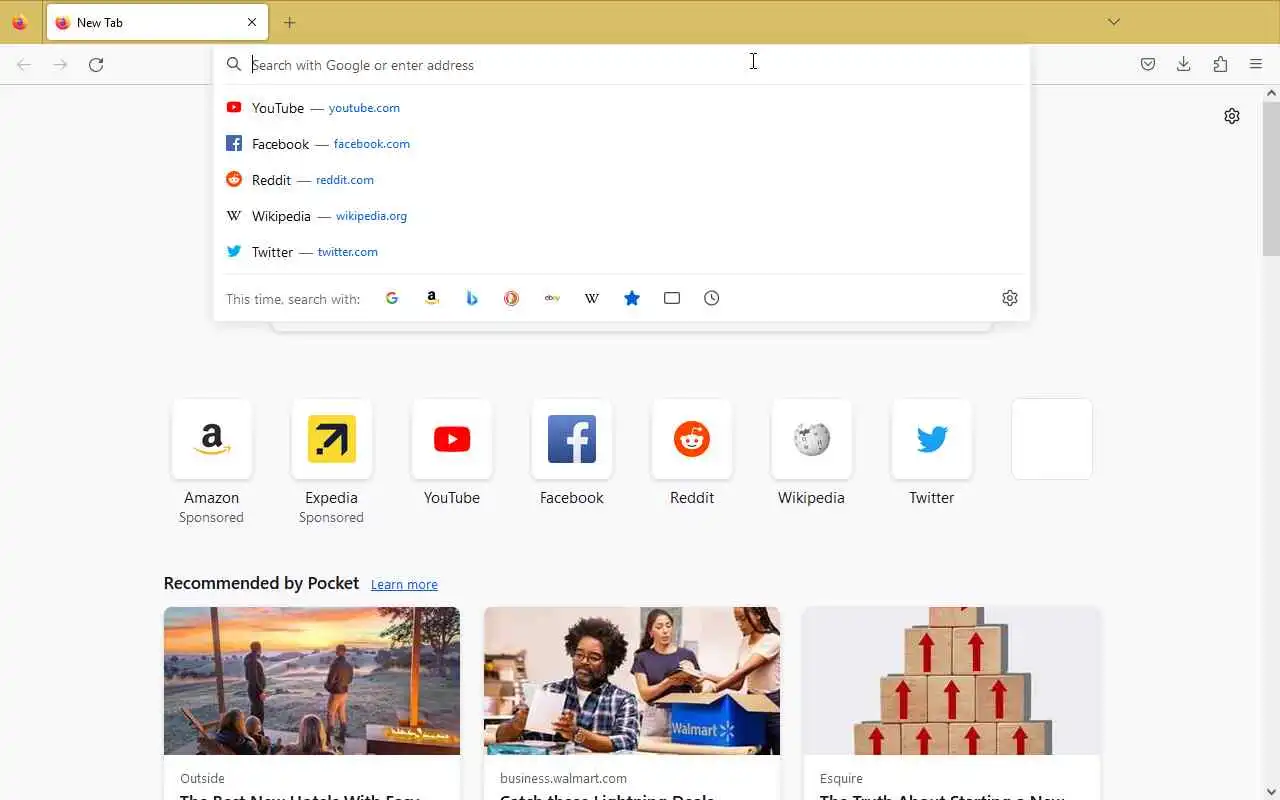Search in open Tabs icon

pos(672,298)
